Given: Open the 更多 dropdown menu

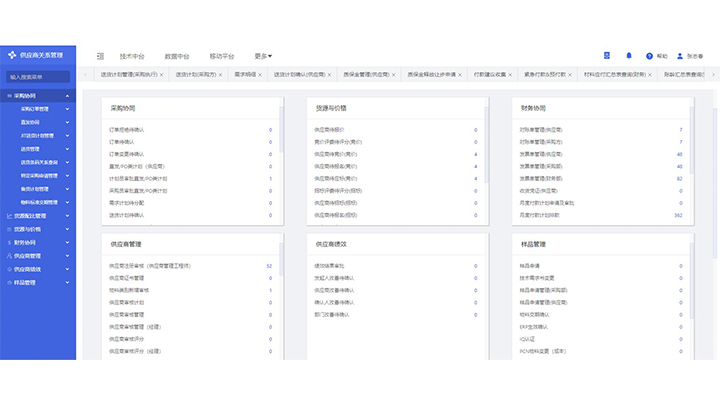Looking at the screenshot, I should coord(263,56).
